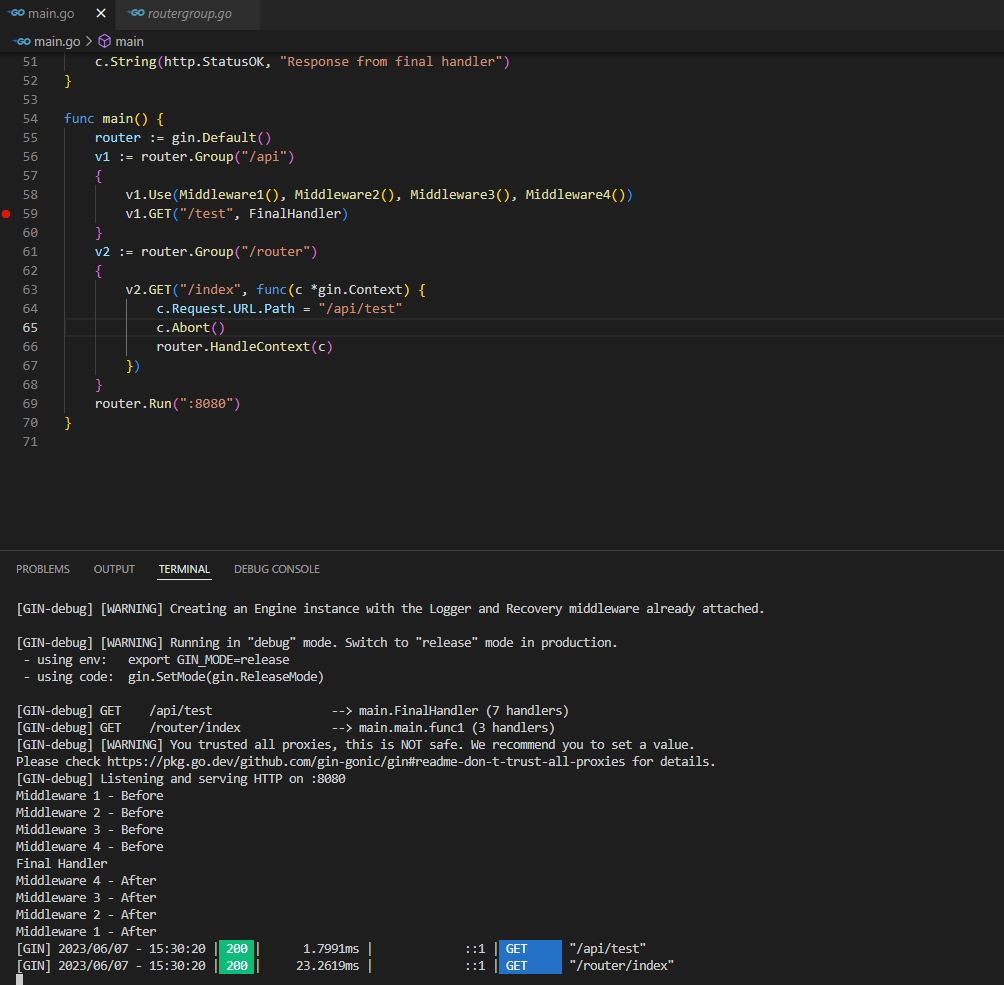
Task: Click line number 54 in the gutter
Action: pos(30,118)
